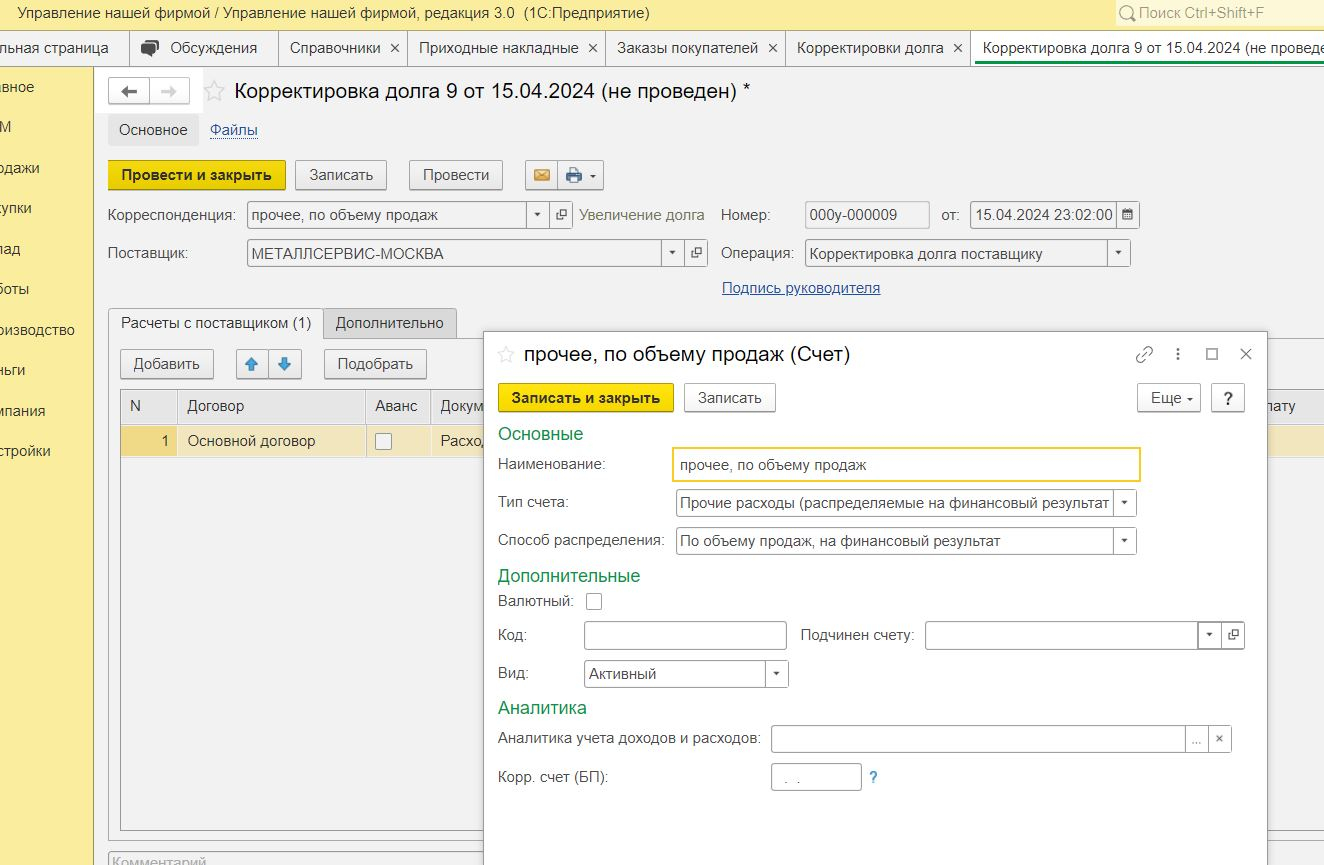Open the Еще menu in dialog
This screenshot has width=1324, height=865.
tap(1168, 397)
